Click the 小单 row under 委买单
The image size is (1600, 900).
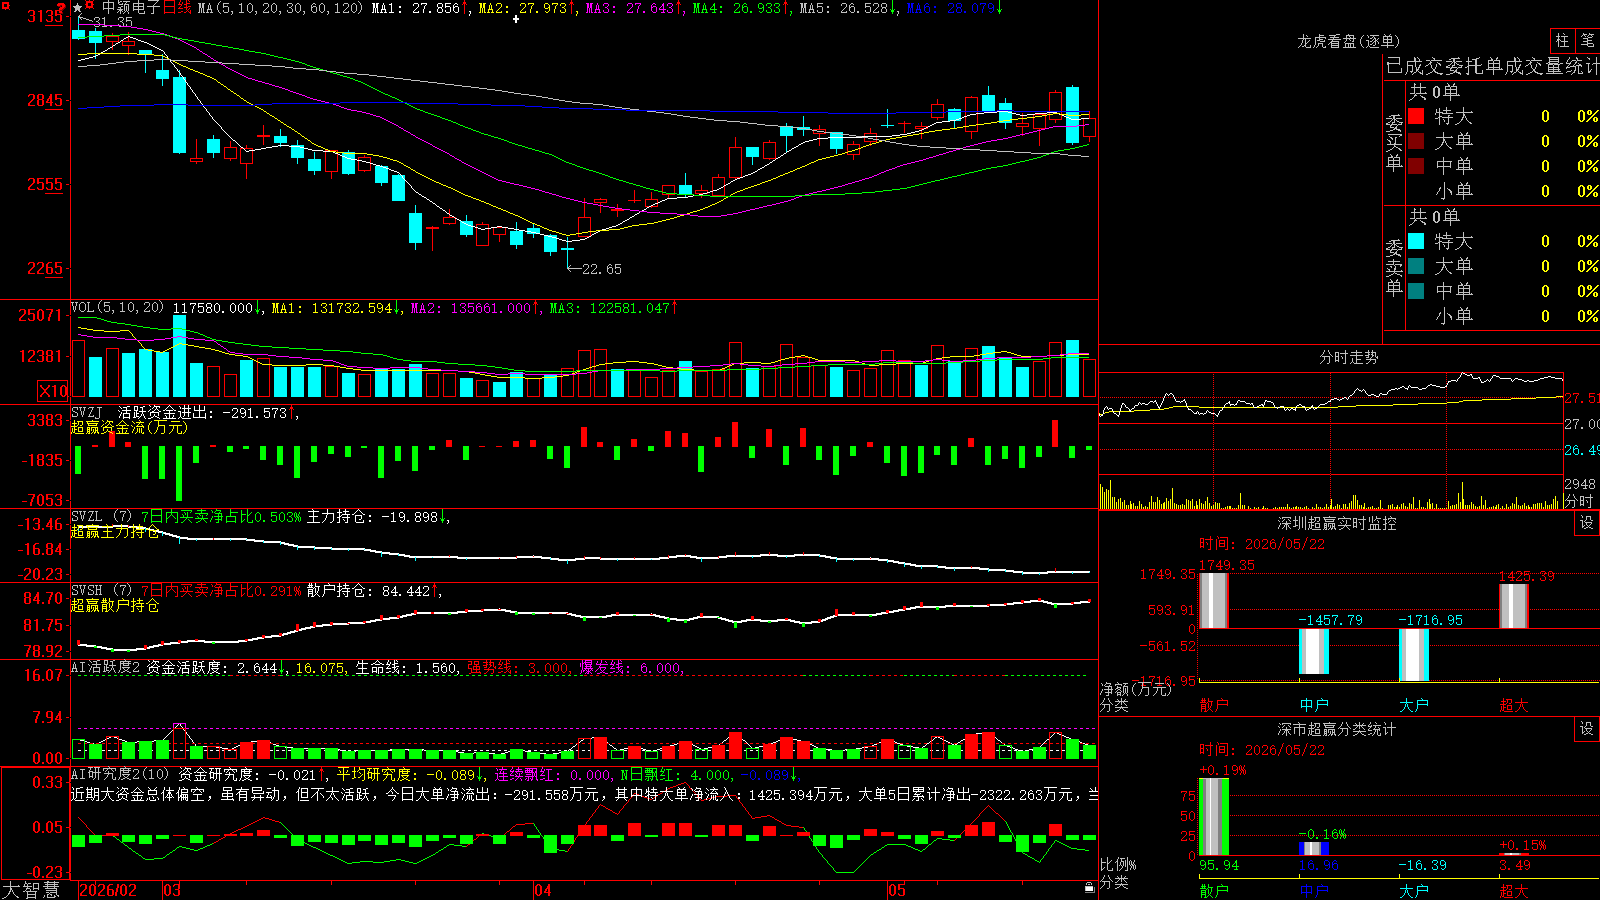click(x=1504, y=191)
